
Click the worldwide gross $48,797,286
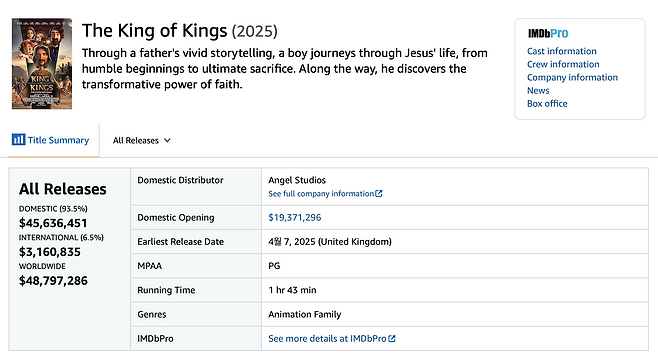(53, 281)
